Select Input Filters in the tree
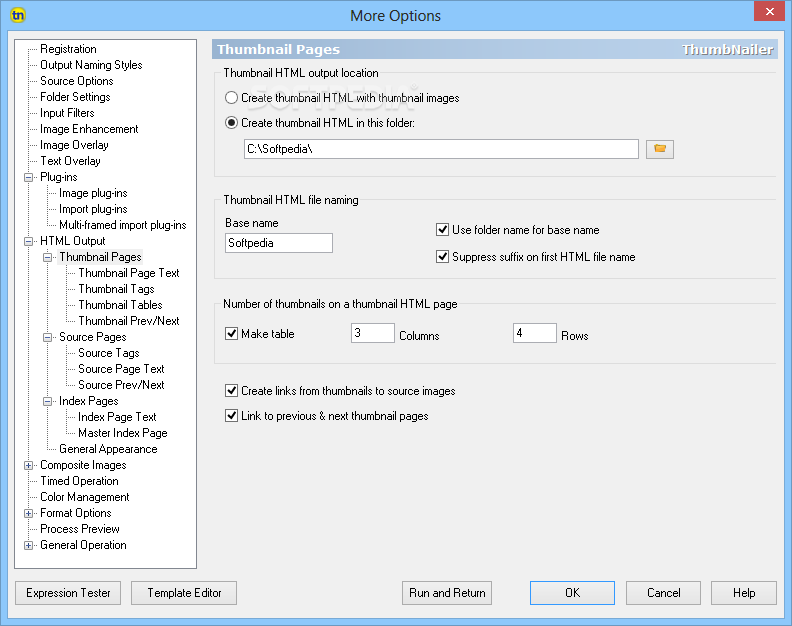 pos(67,113)
